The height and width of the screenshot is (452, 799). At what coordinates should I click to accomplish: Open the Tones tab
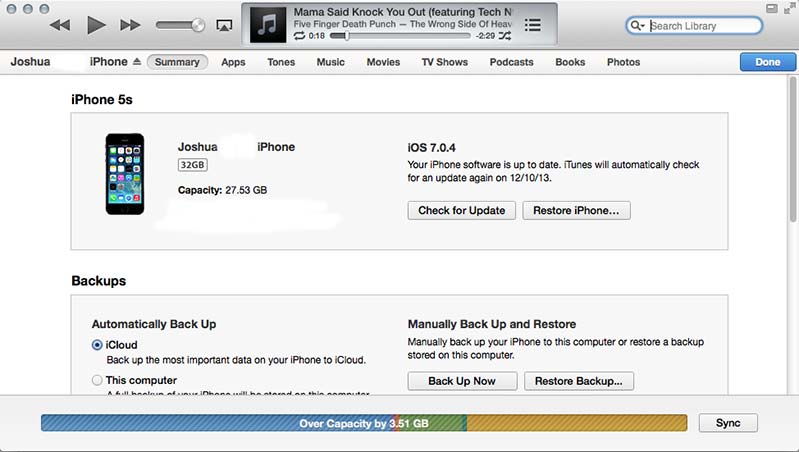coord(281,62)
